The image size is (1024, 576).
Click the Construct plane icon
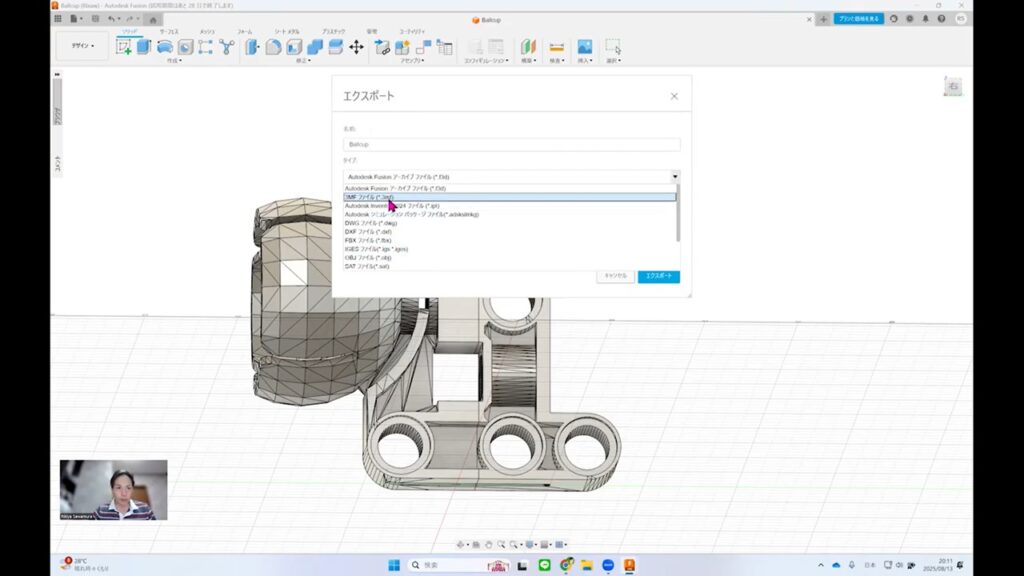pos(528,46)
